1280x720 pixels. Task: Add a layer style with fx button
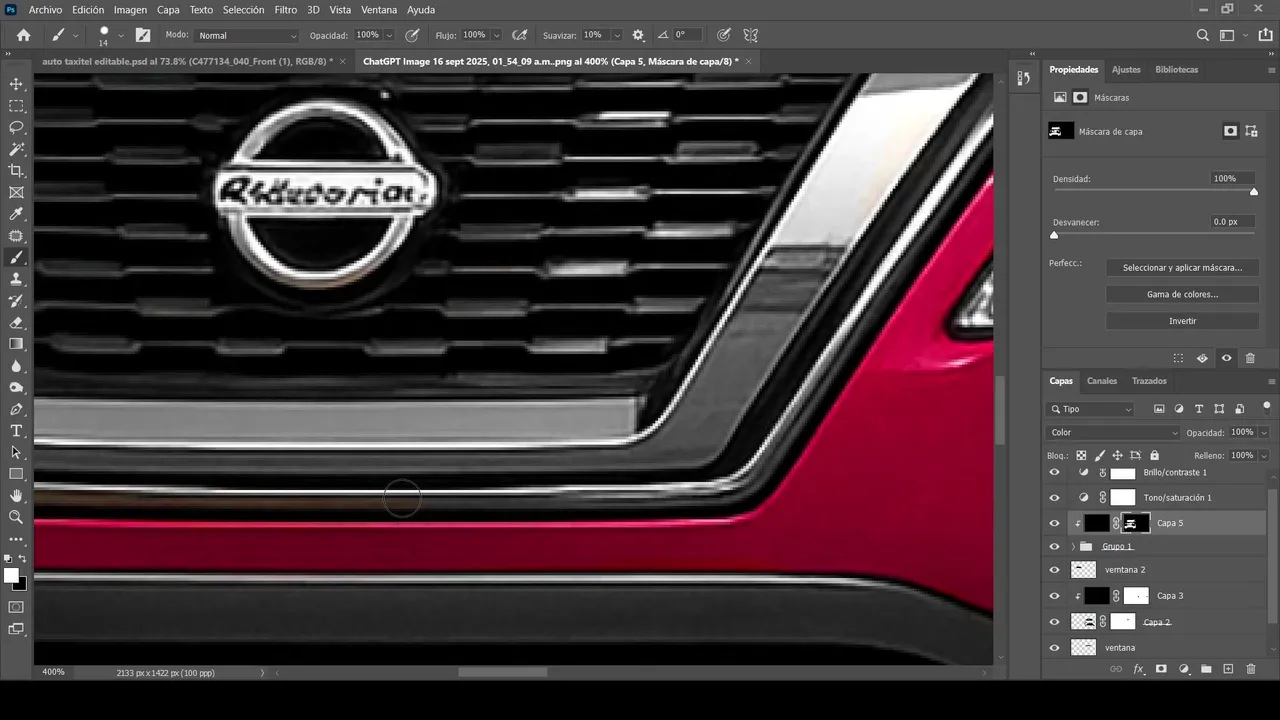click(x=1138, y=669)
